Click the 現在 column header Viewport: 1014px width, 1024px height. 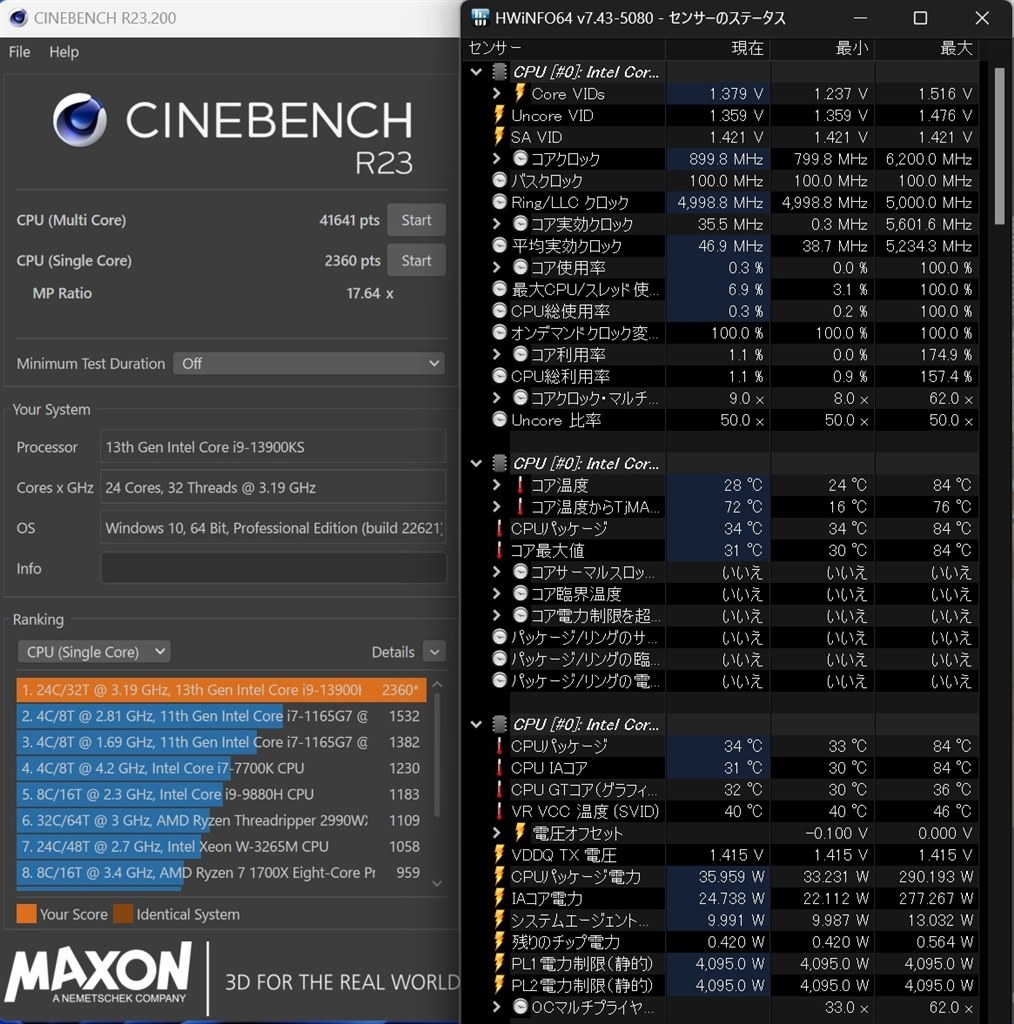click(718, 48)
